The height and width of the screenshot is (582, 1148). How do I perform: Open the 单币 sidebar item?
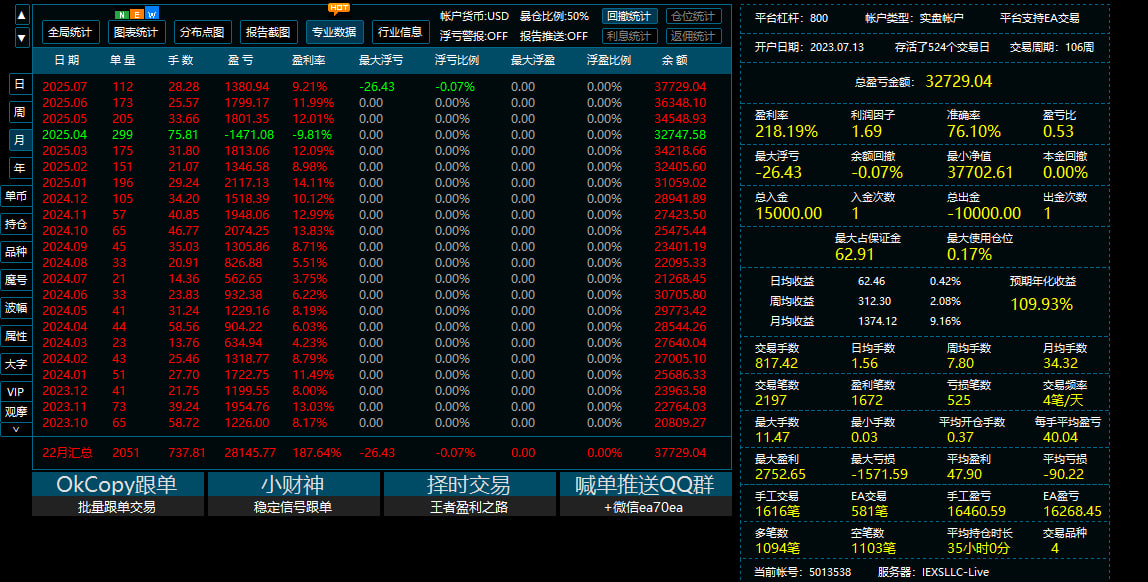pos(16,196)
